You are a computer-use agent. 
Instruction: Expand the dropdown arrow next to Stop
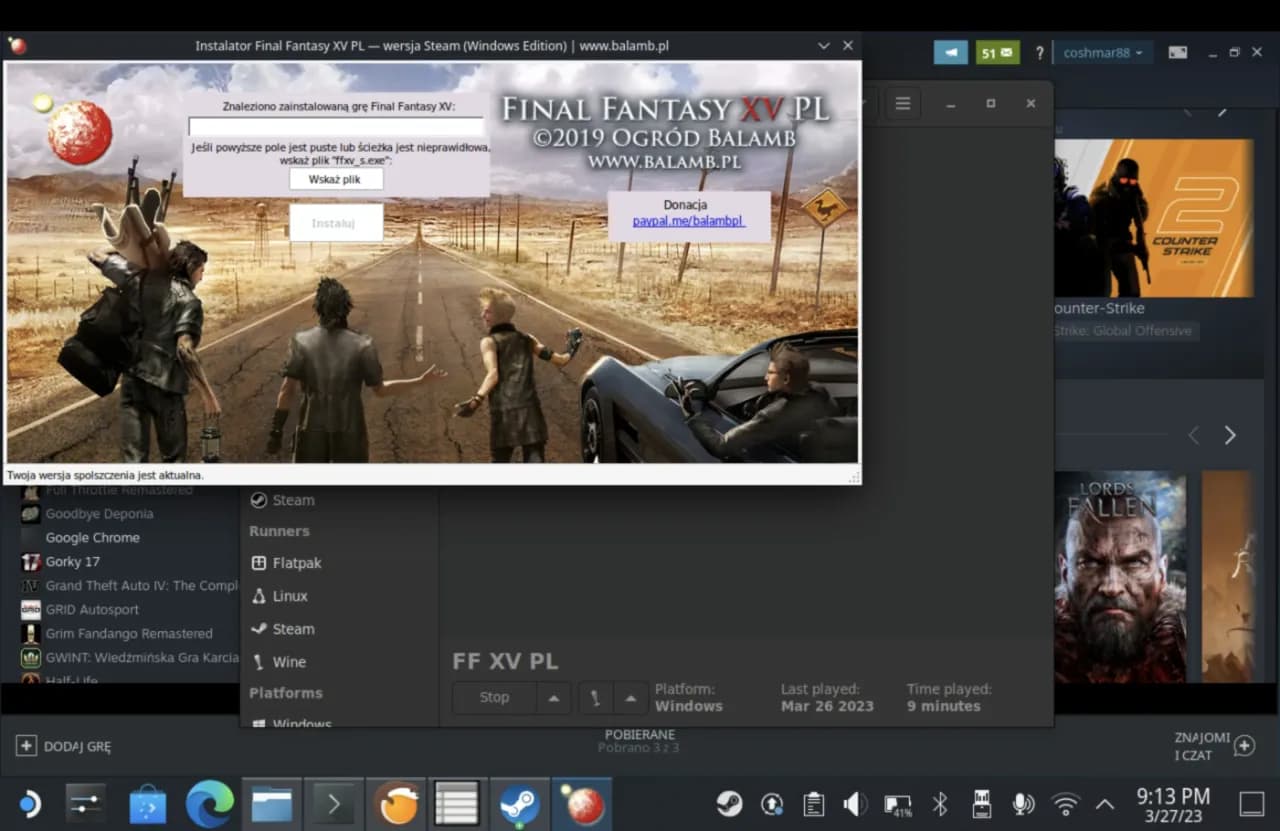click(553, 697)
